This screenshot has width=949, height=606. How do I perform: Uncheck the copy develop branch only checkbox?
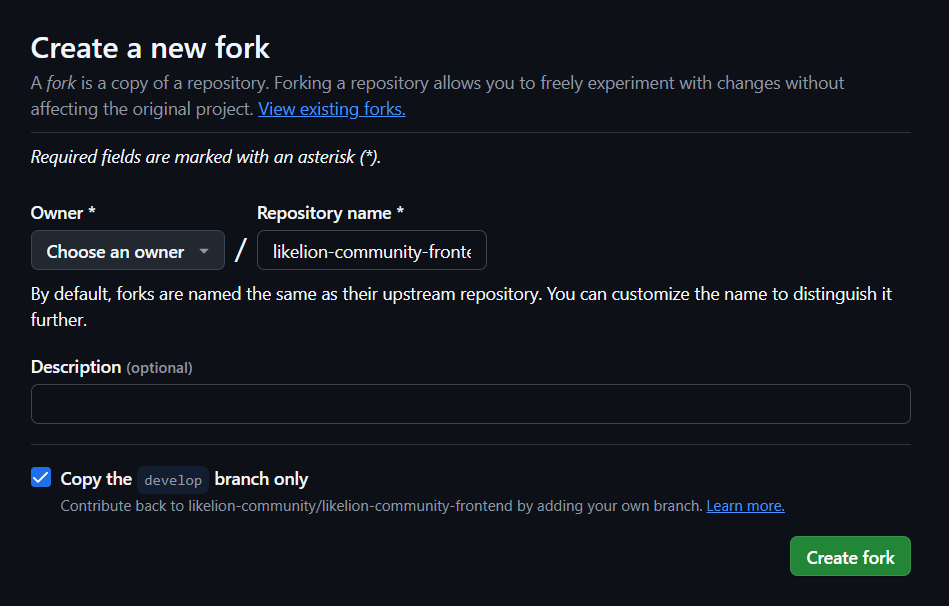tap(41, 478)
